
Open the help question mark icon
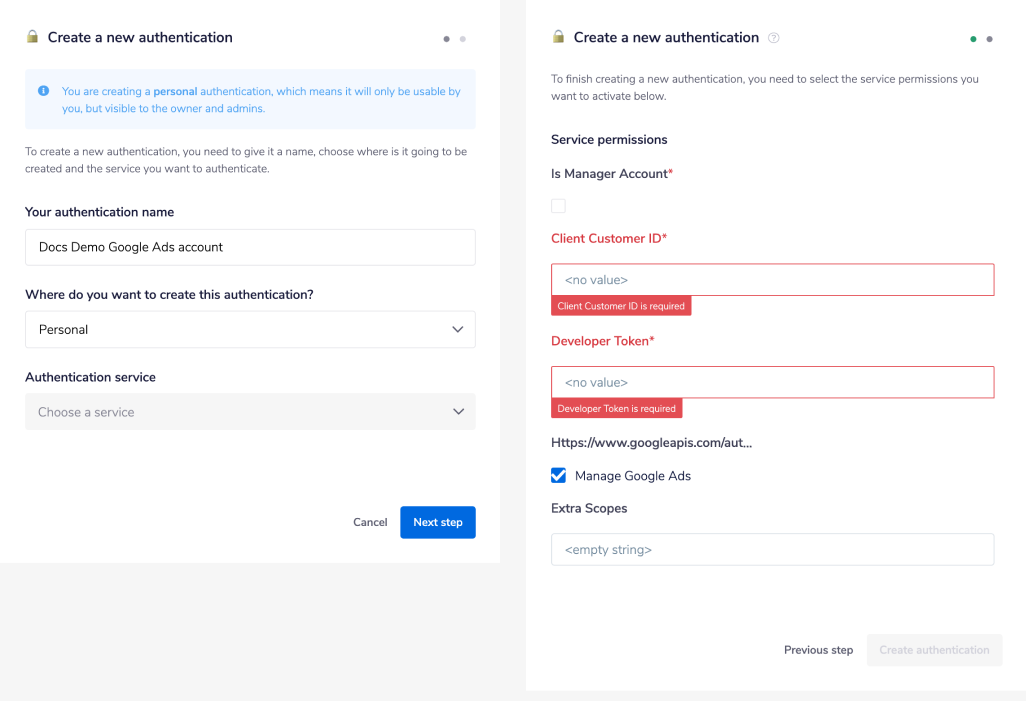[773, 37]
